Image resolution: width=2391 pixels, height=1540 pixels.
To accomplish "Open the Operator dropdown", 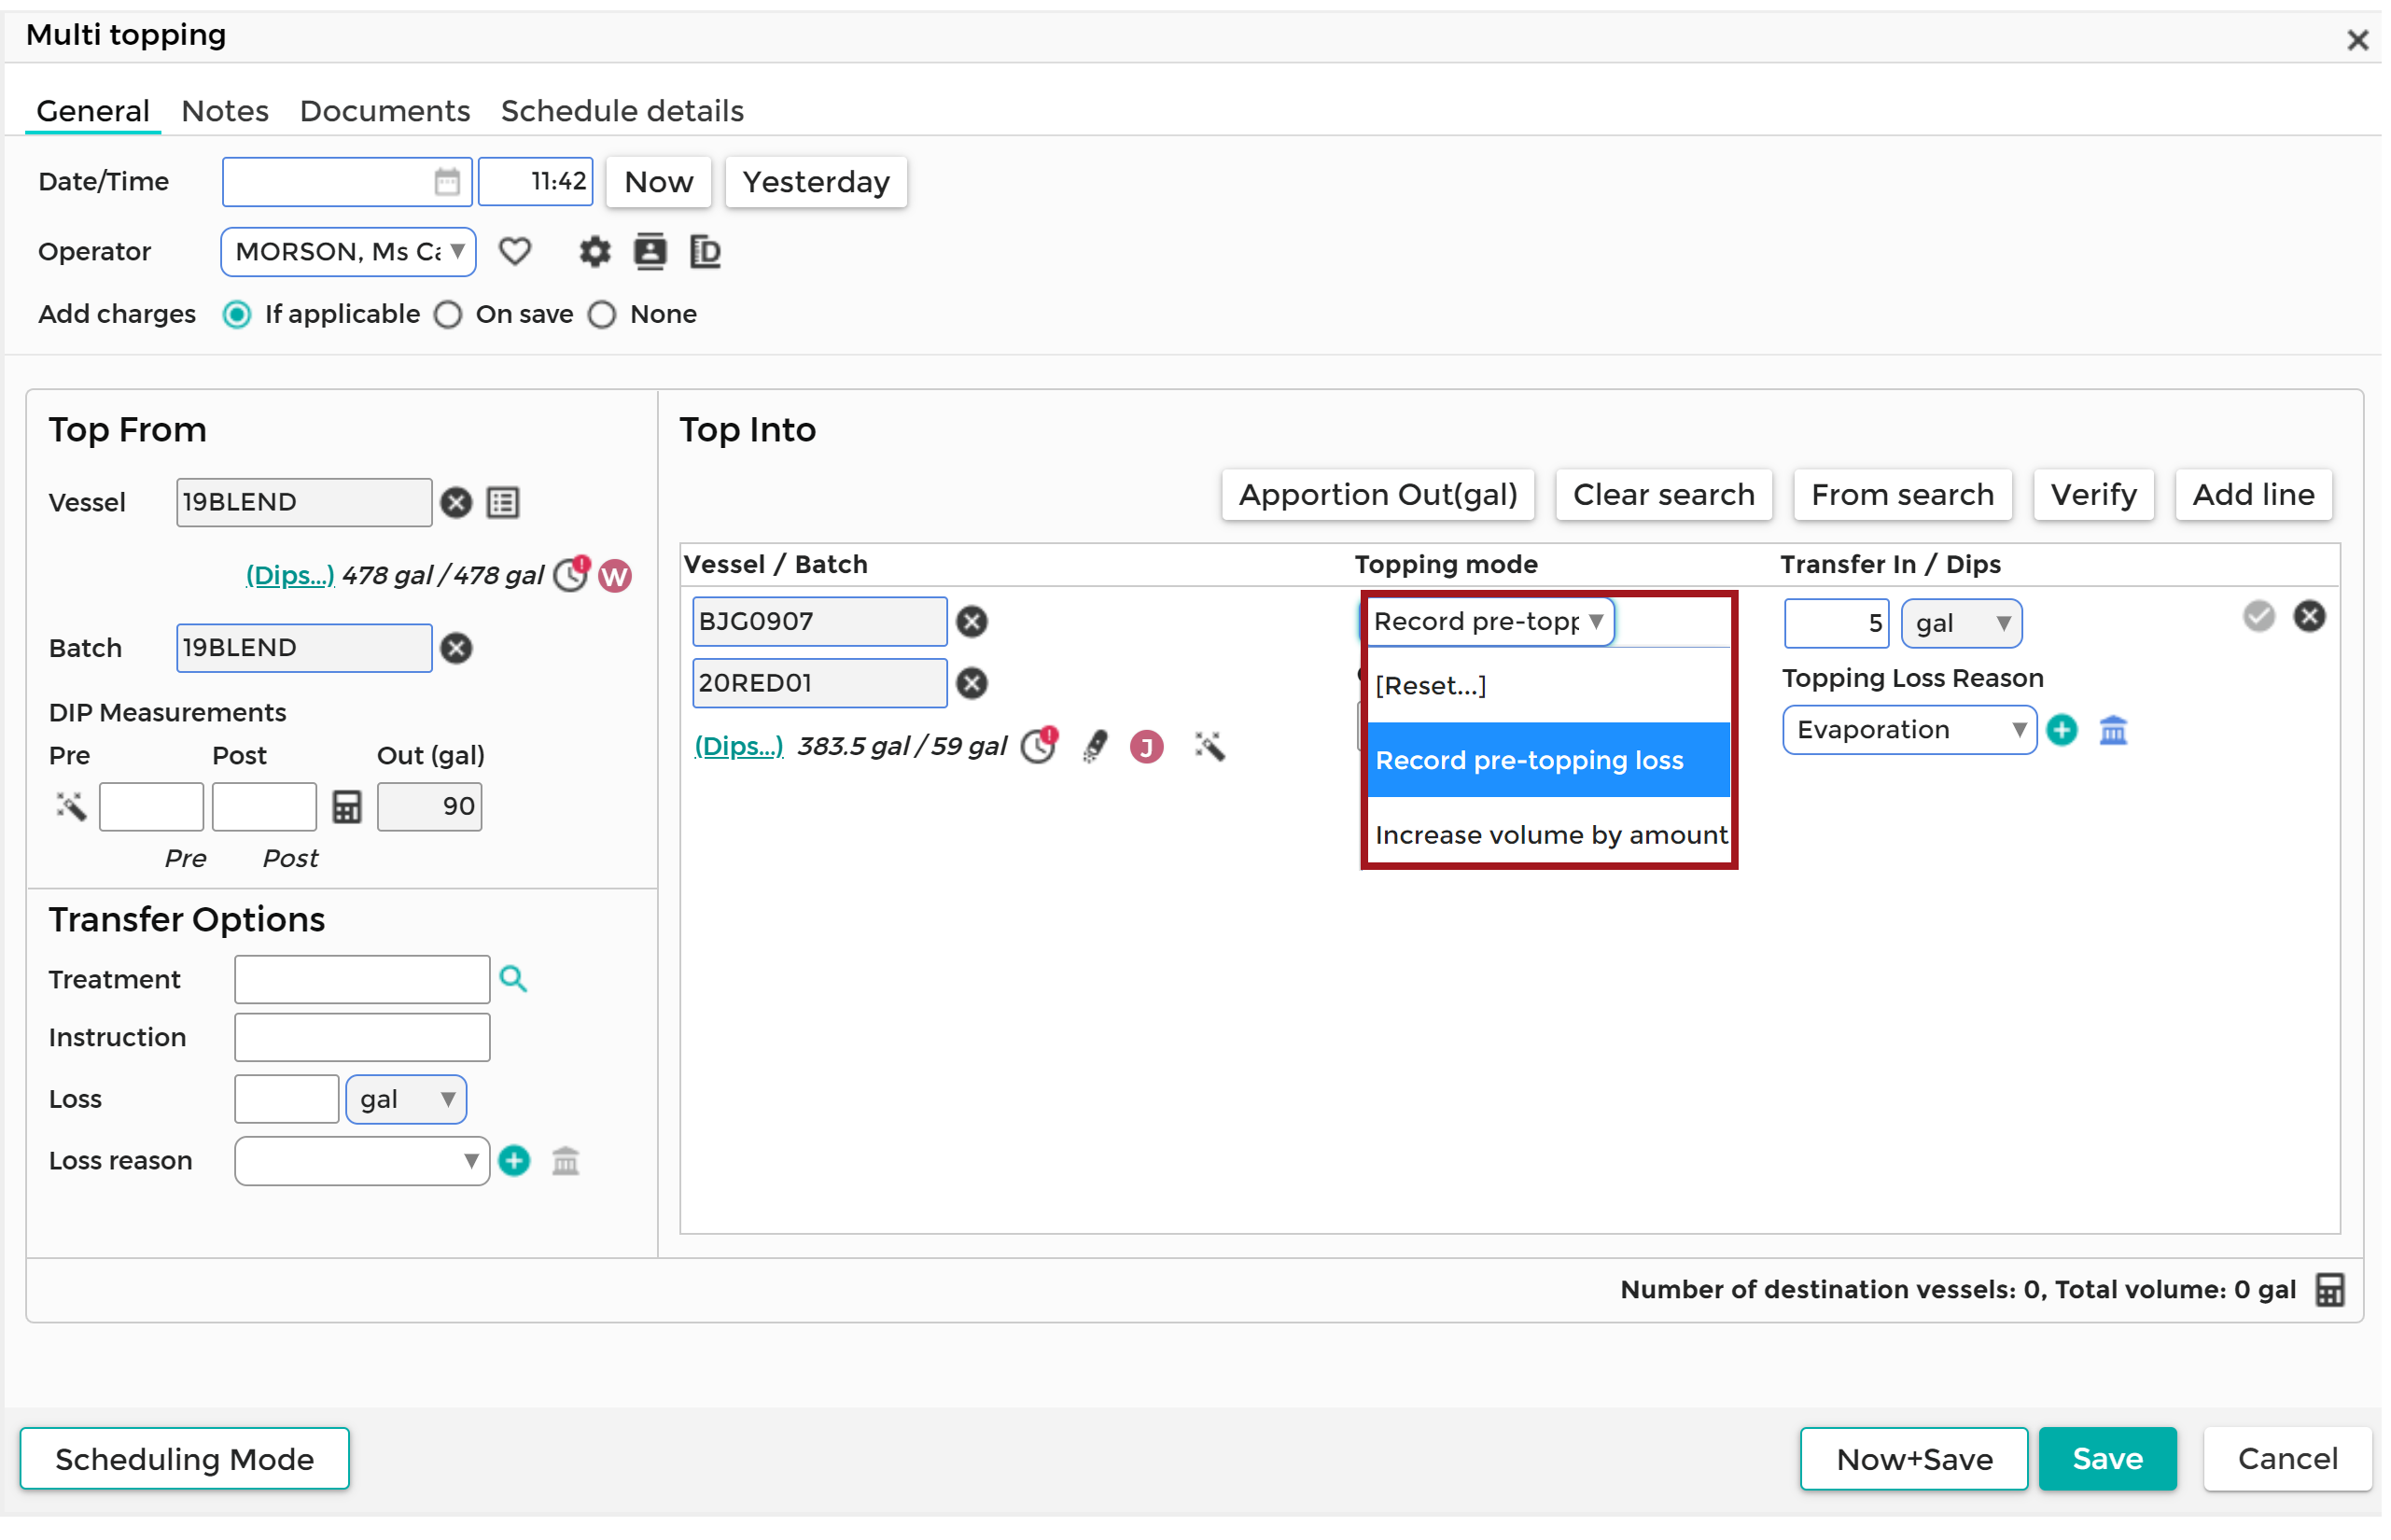I will (349, 252).
